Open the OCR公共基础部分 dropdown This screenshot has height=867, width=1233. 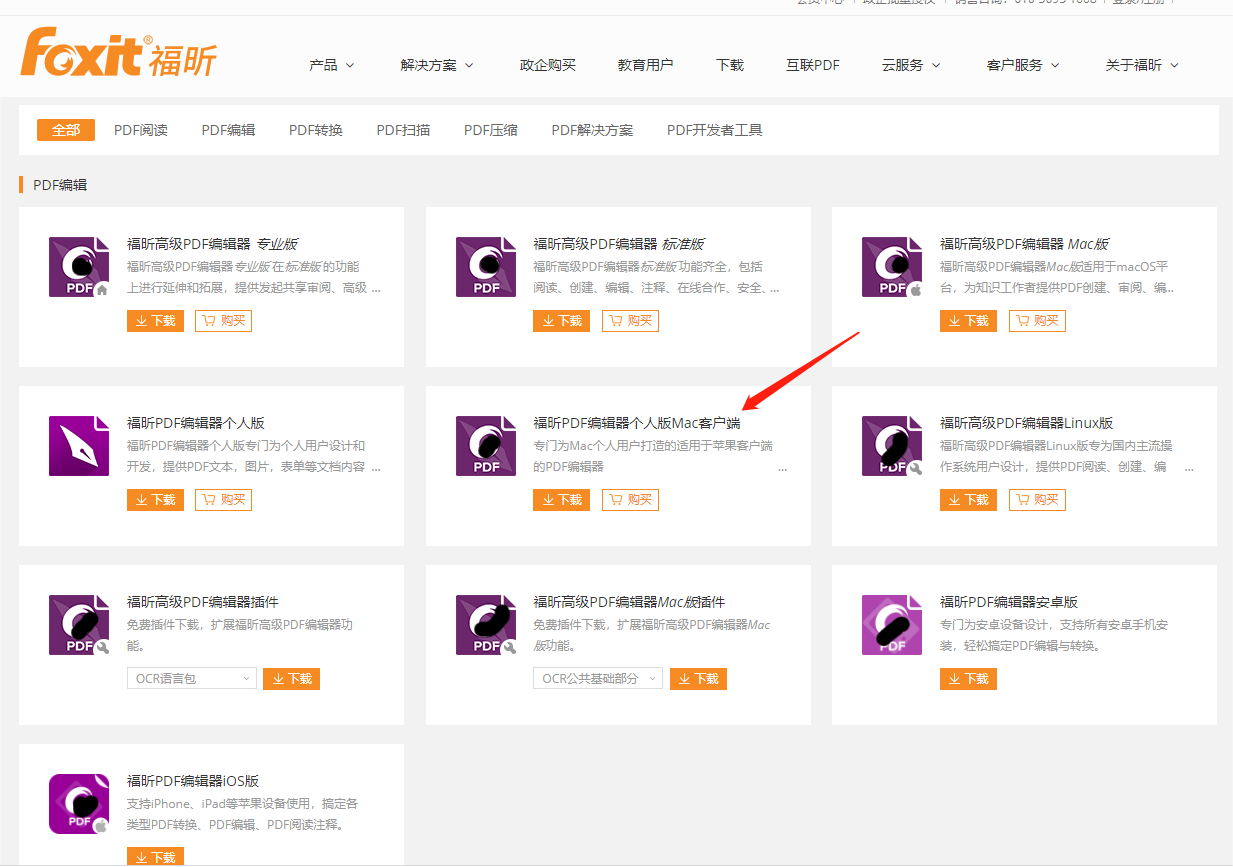coord(598,679)
